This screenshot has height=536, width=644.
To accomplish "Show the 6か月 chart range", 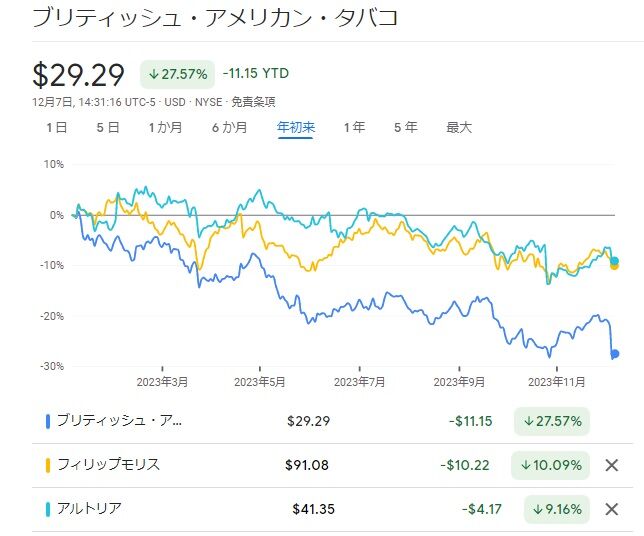I will (x=229, y=127).
